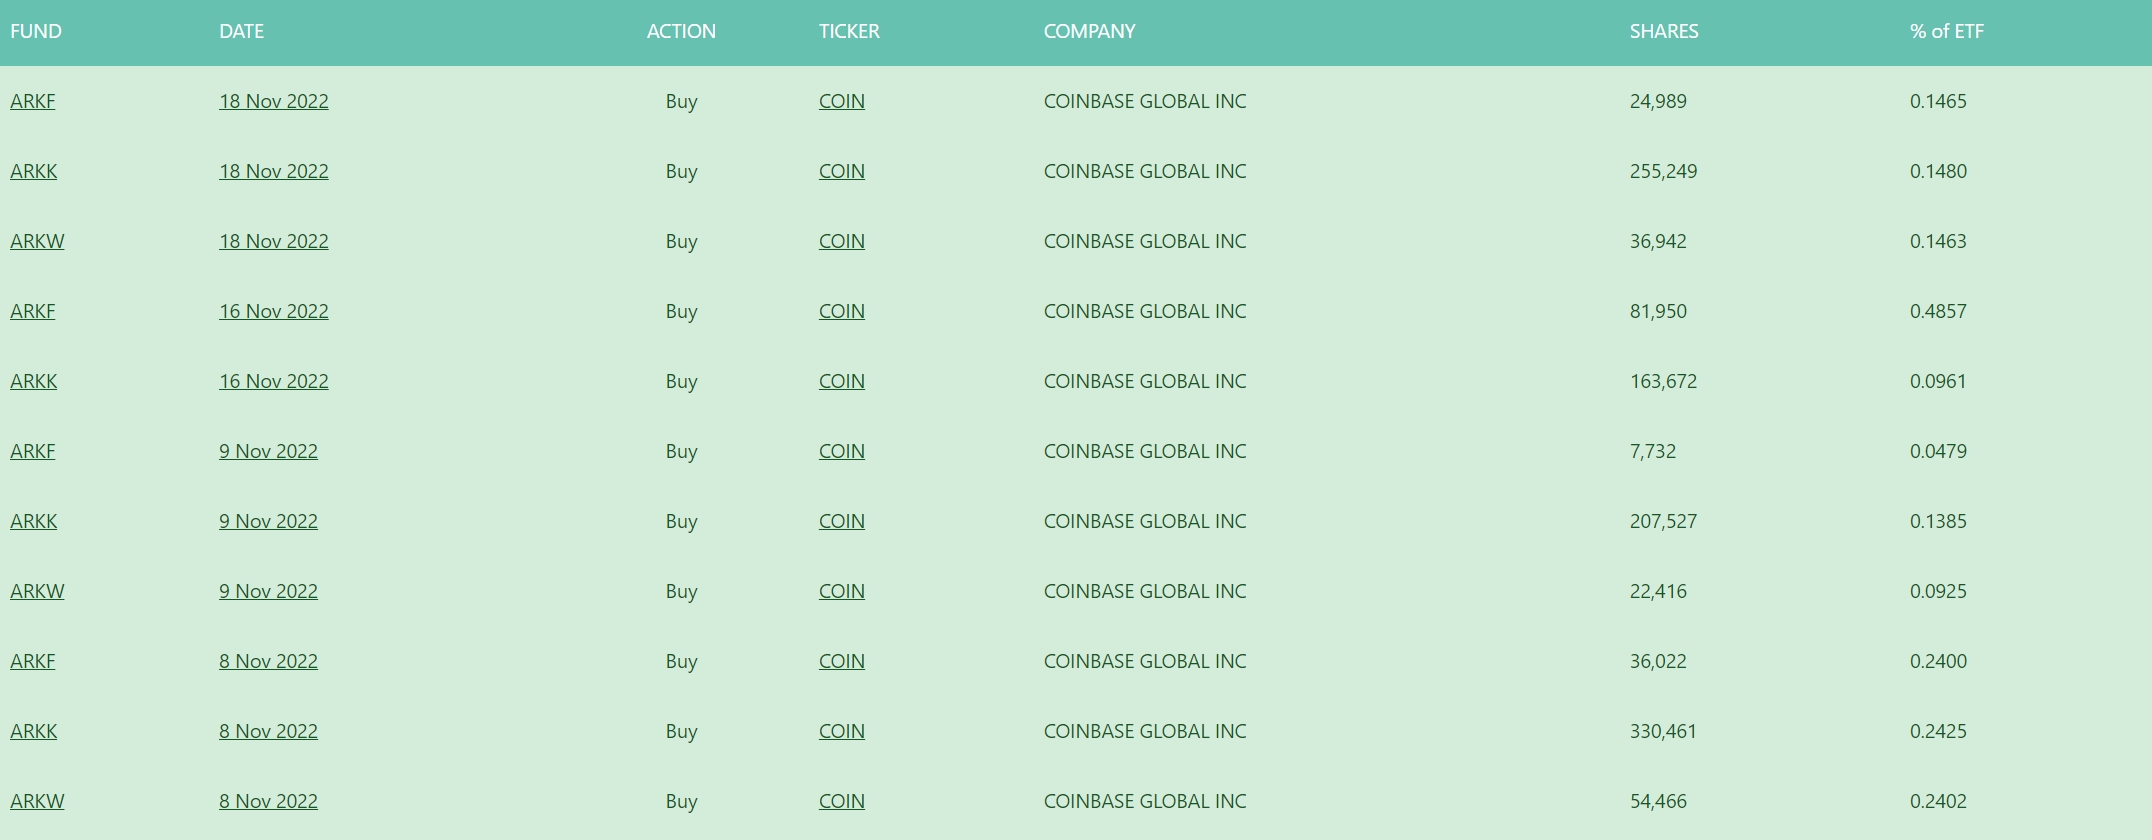Click the COIN ticker for the 54,466 shares row
Viewport: 2152px width, 840px height.
click(x=841, y=801)
